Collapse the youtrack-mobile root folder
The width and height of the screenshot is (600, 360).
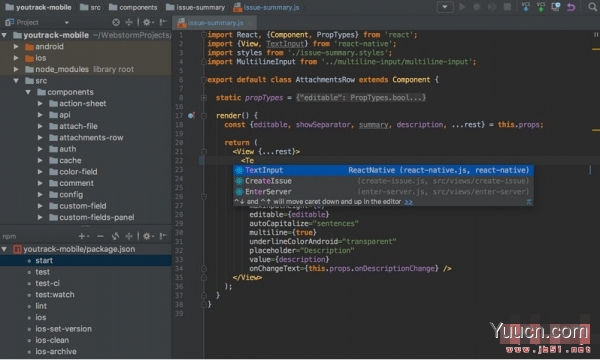[4, 35]
